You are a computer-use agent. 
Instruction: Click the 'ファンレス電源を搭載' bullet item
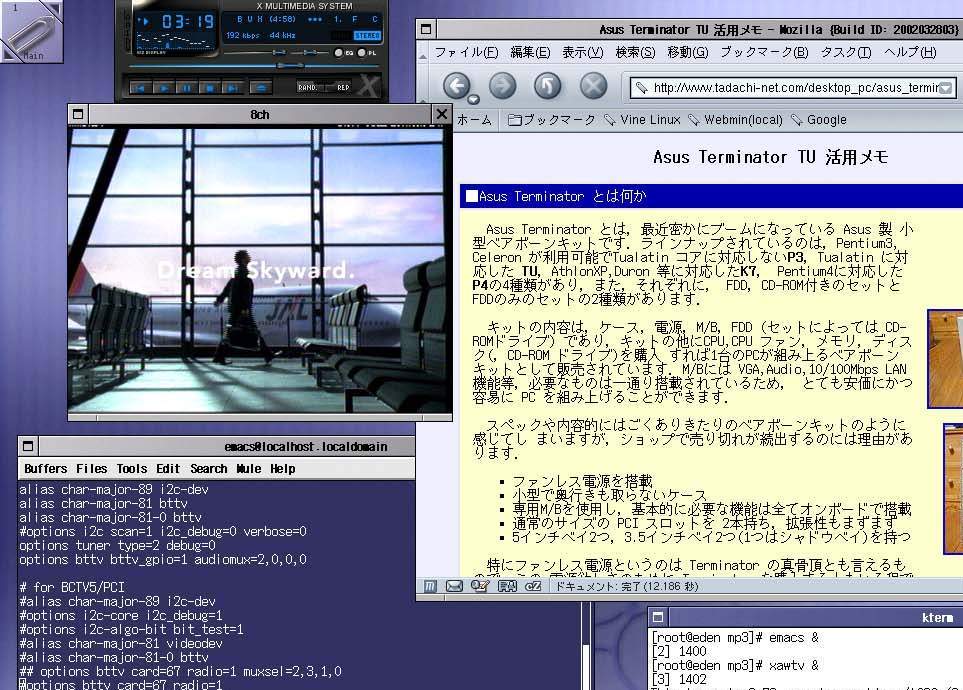pyautogui.click(x=582, y=481)
